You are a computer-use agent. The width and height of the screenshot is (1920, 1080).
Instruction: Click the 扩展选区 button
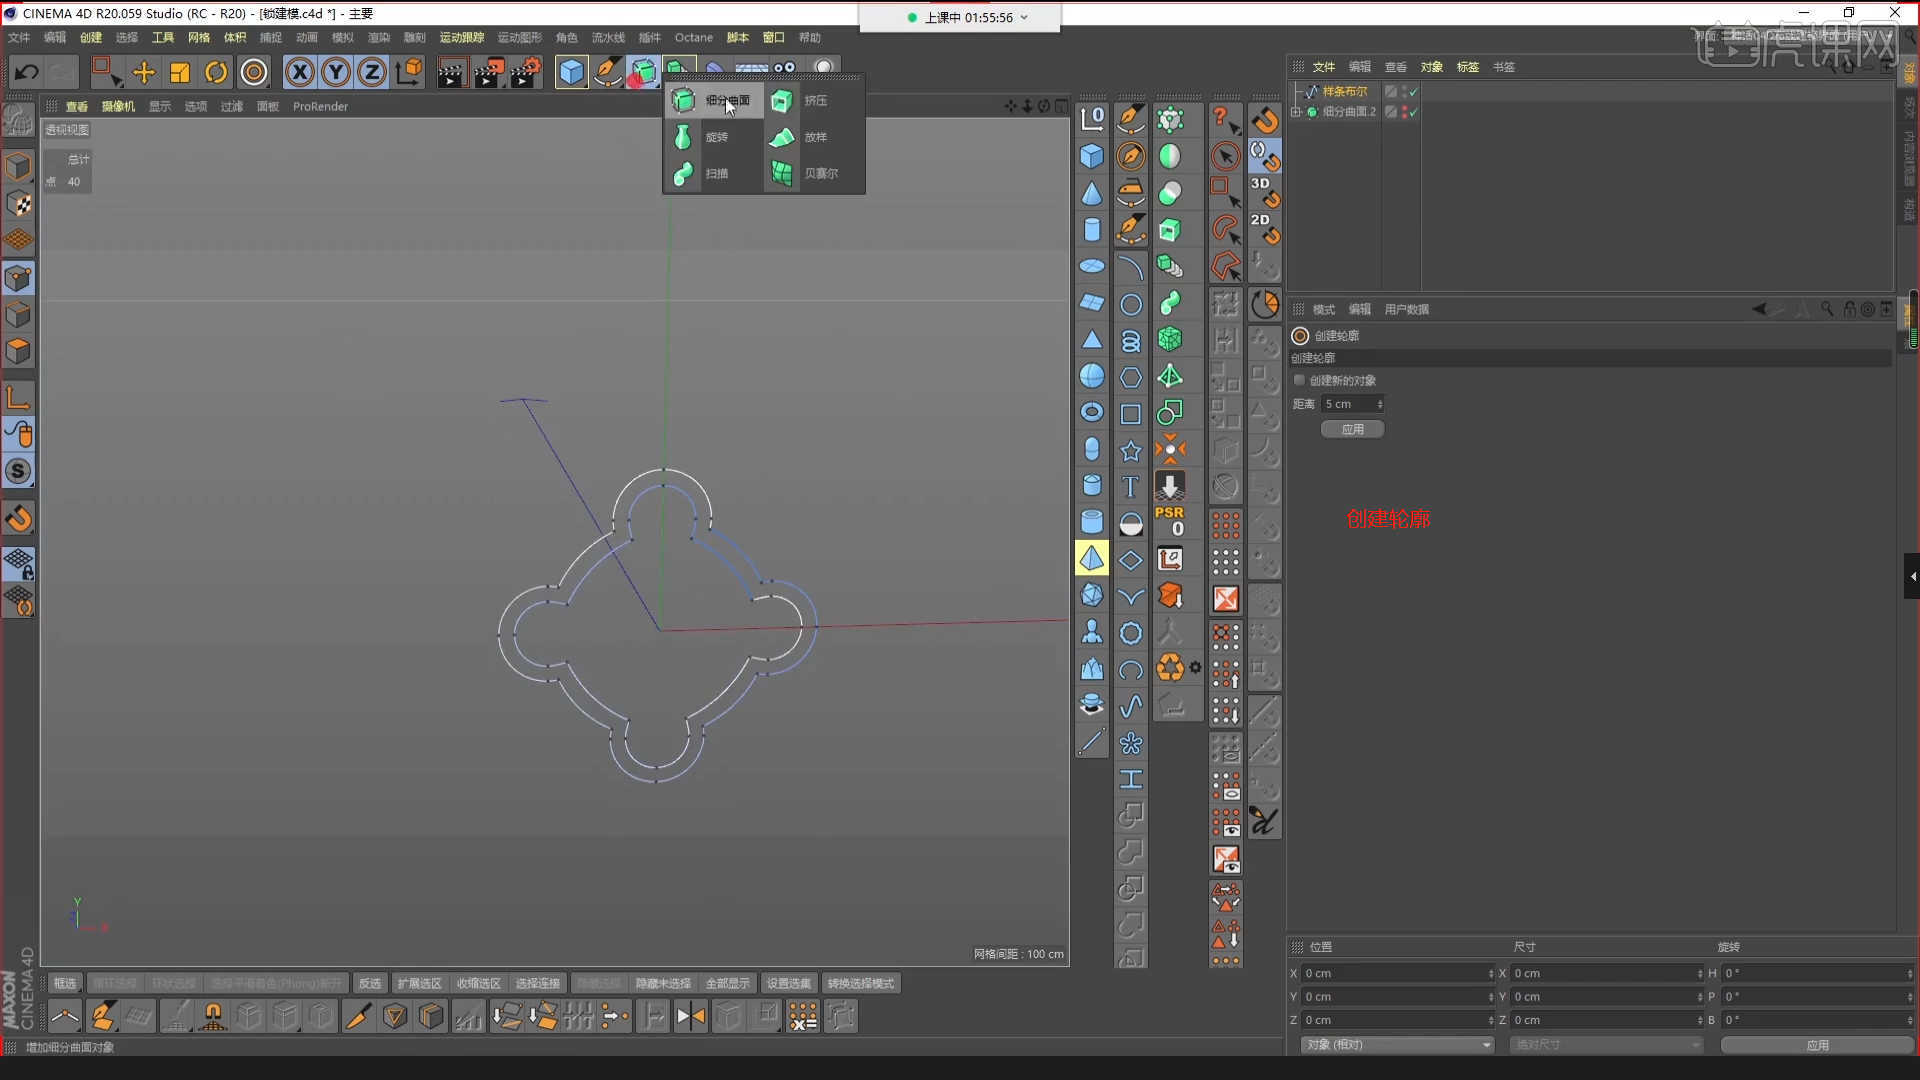point(420,983)
